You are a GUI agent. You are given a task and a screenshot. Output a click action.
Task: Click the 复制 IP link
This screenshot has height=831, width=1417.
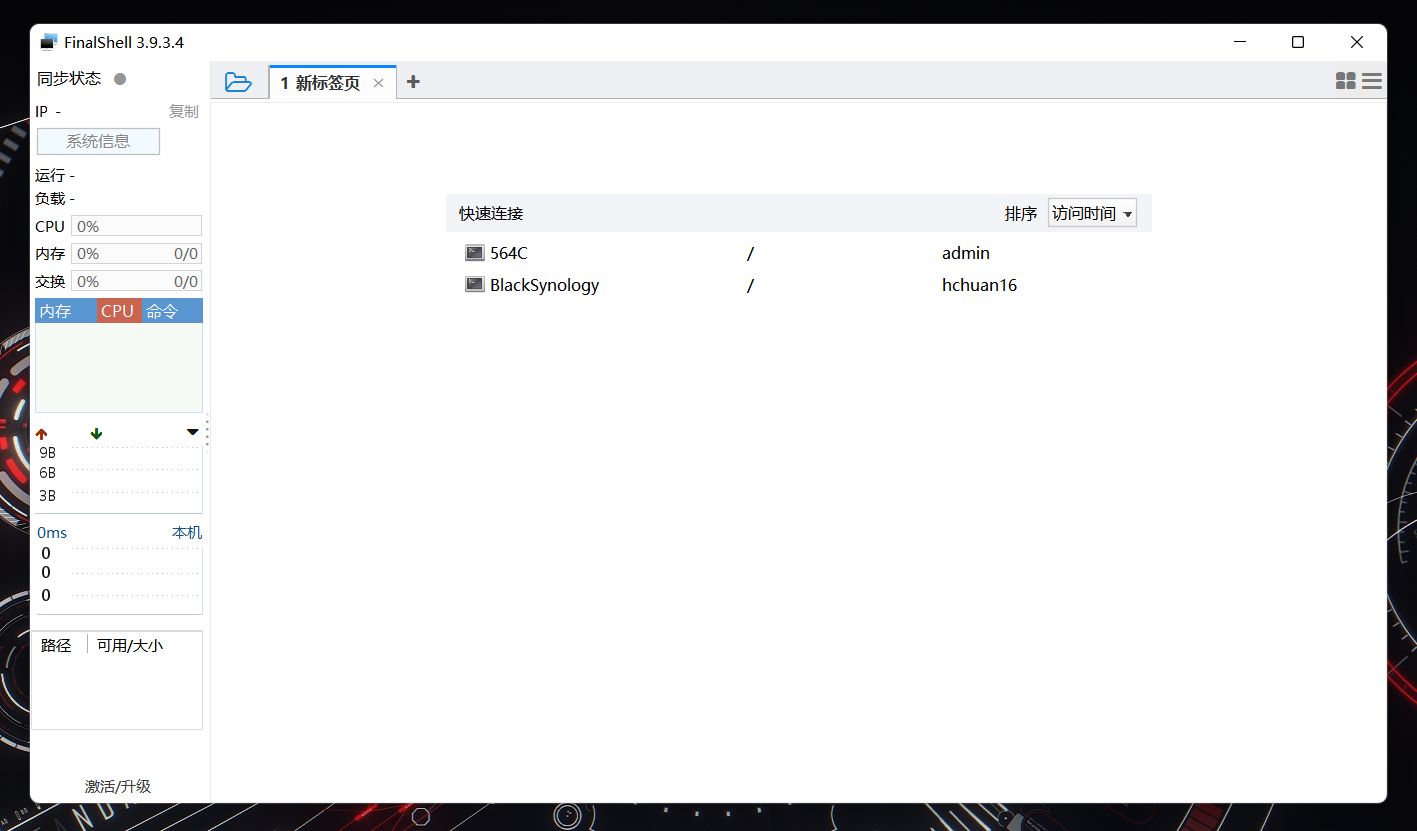pos(184,111)
